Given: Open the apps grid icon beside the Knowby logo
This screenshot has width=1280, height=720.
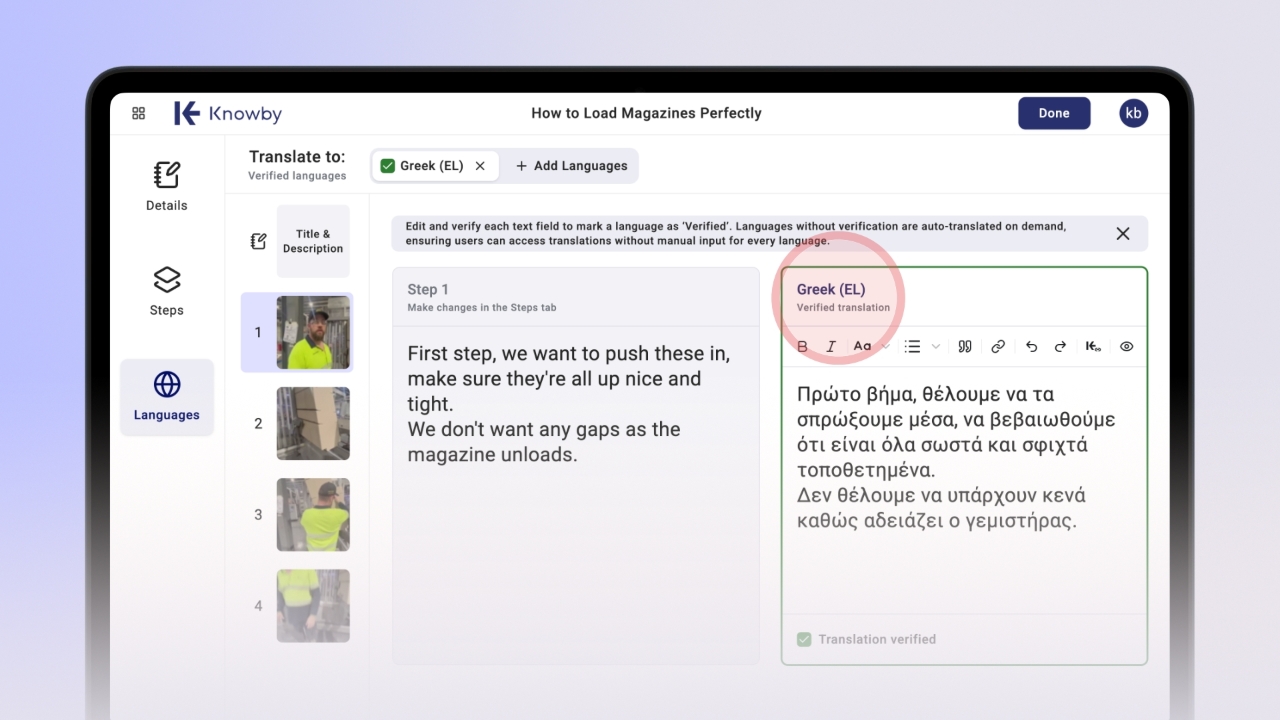Looking at the screenshot, I should coord(139,114).
